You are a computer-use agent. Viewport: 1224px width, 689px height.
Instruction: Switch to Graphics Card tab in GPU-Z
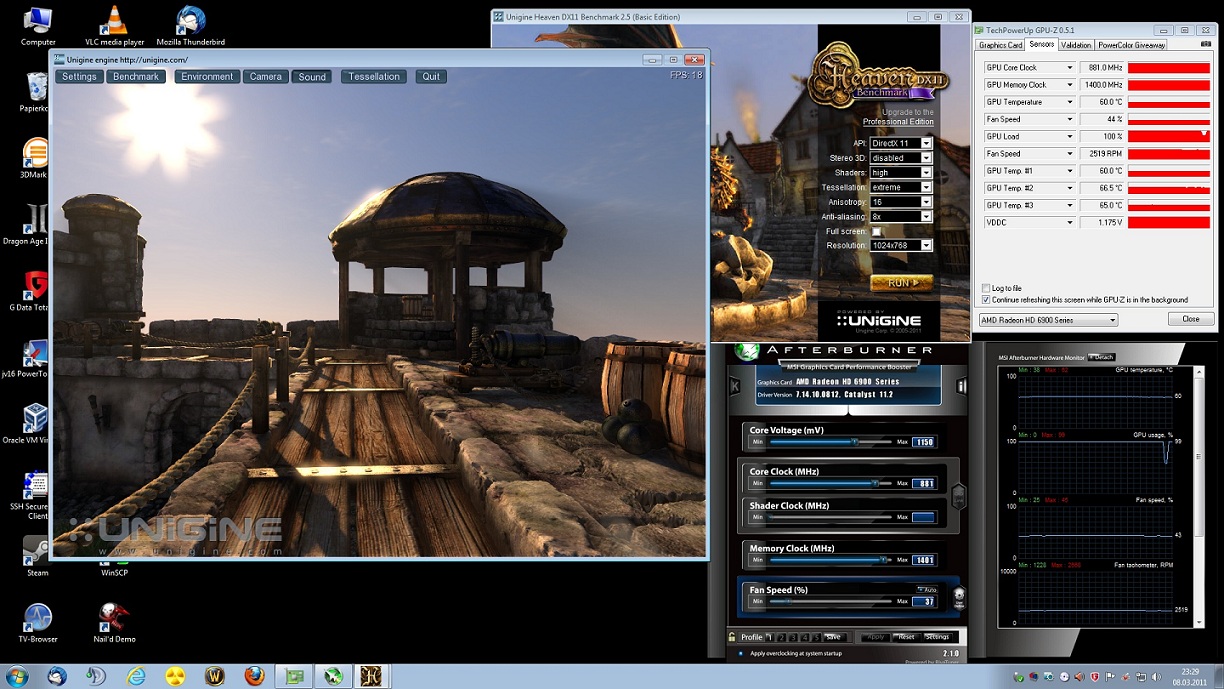(x=1000, y=45)
